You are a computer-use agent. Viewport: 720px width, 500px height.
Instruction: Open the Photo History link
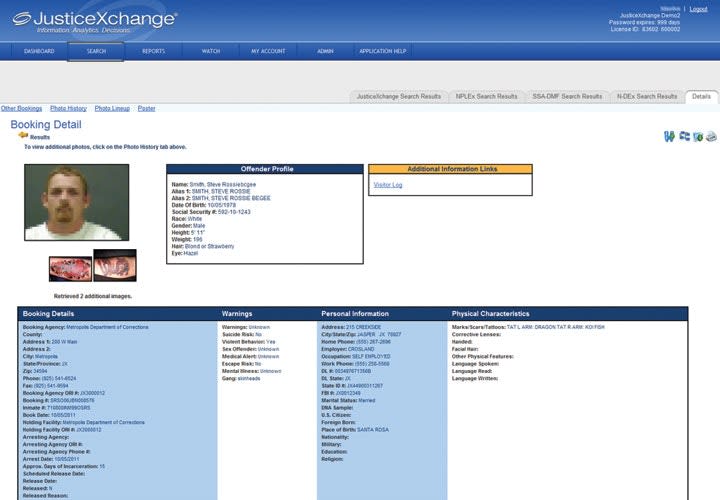68,108
